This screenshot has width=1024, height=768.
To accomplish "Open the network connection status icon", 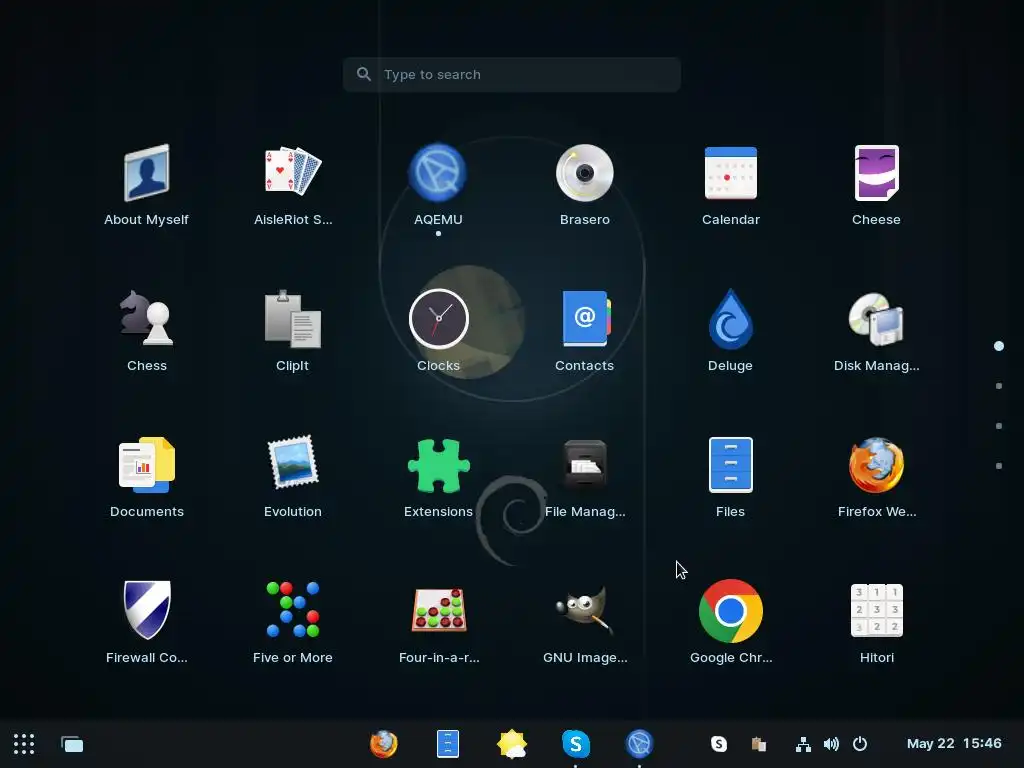I will click(x=803, y=744).
